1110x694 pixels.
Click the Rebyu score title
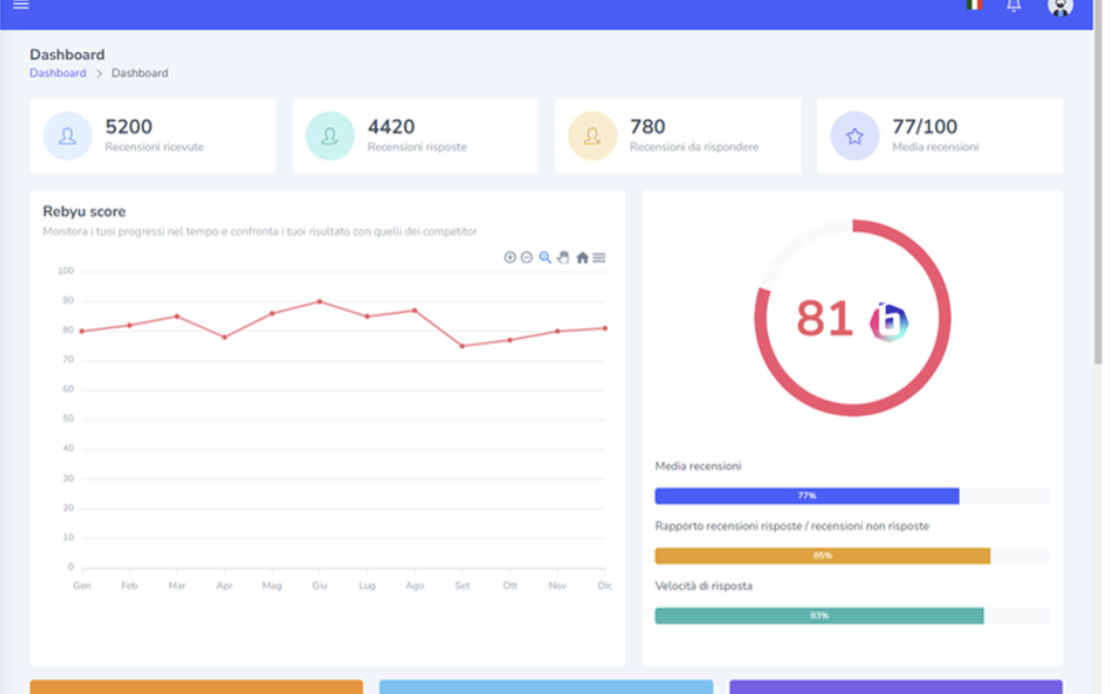[84, 211]
